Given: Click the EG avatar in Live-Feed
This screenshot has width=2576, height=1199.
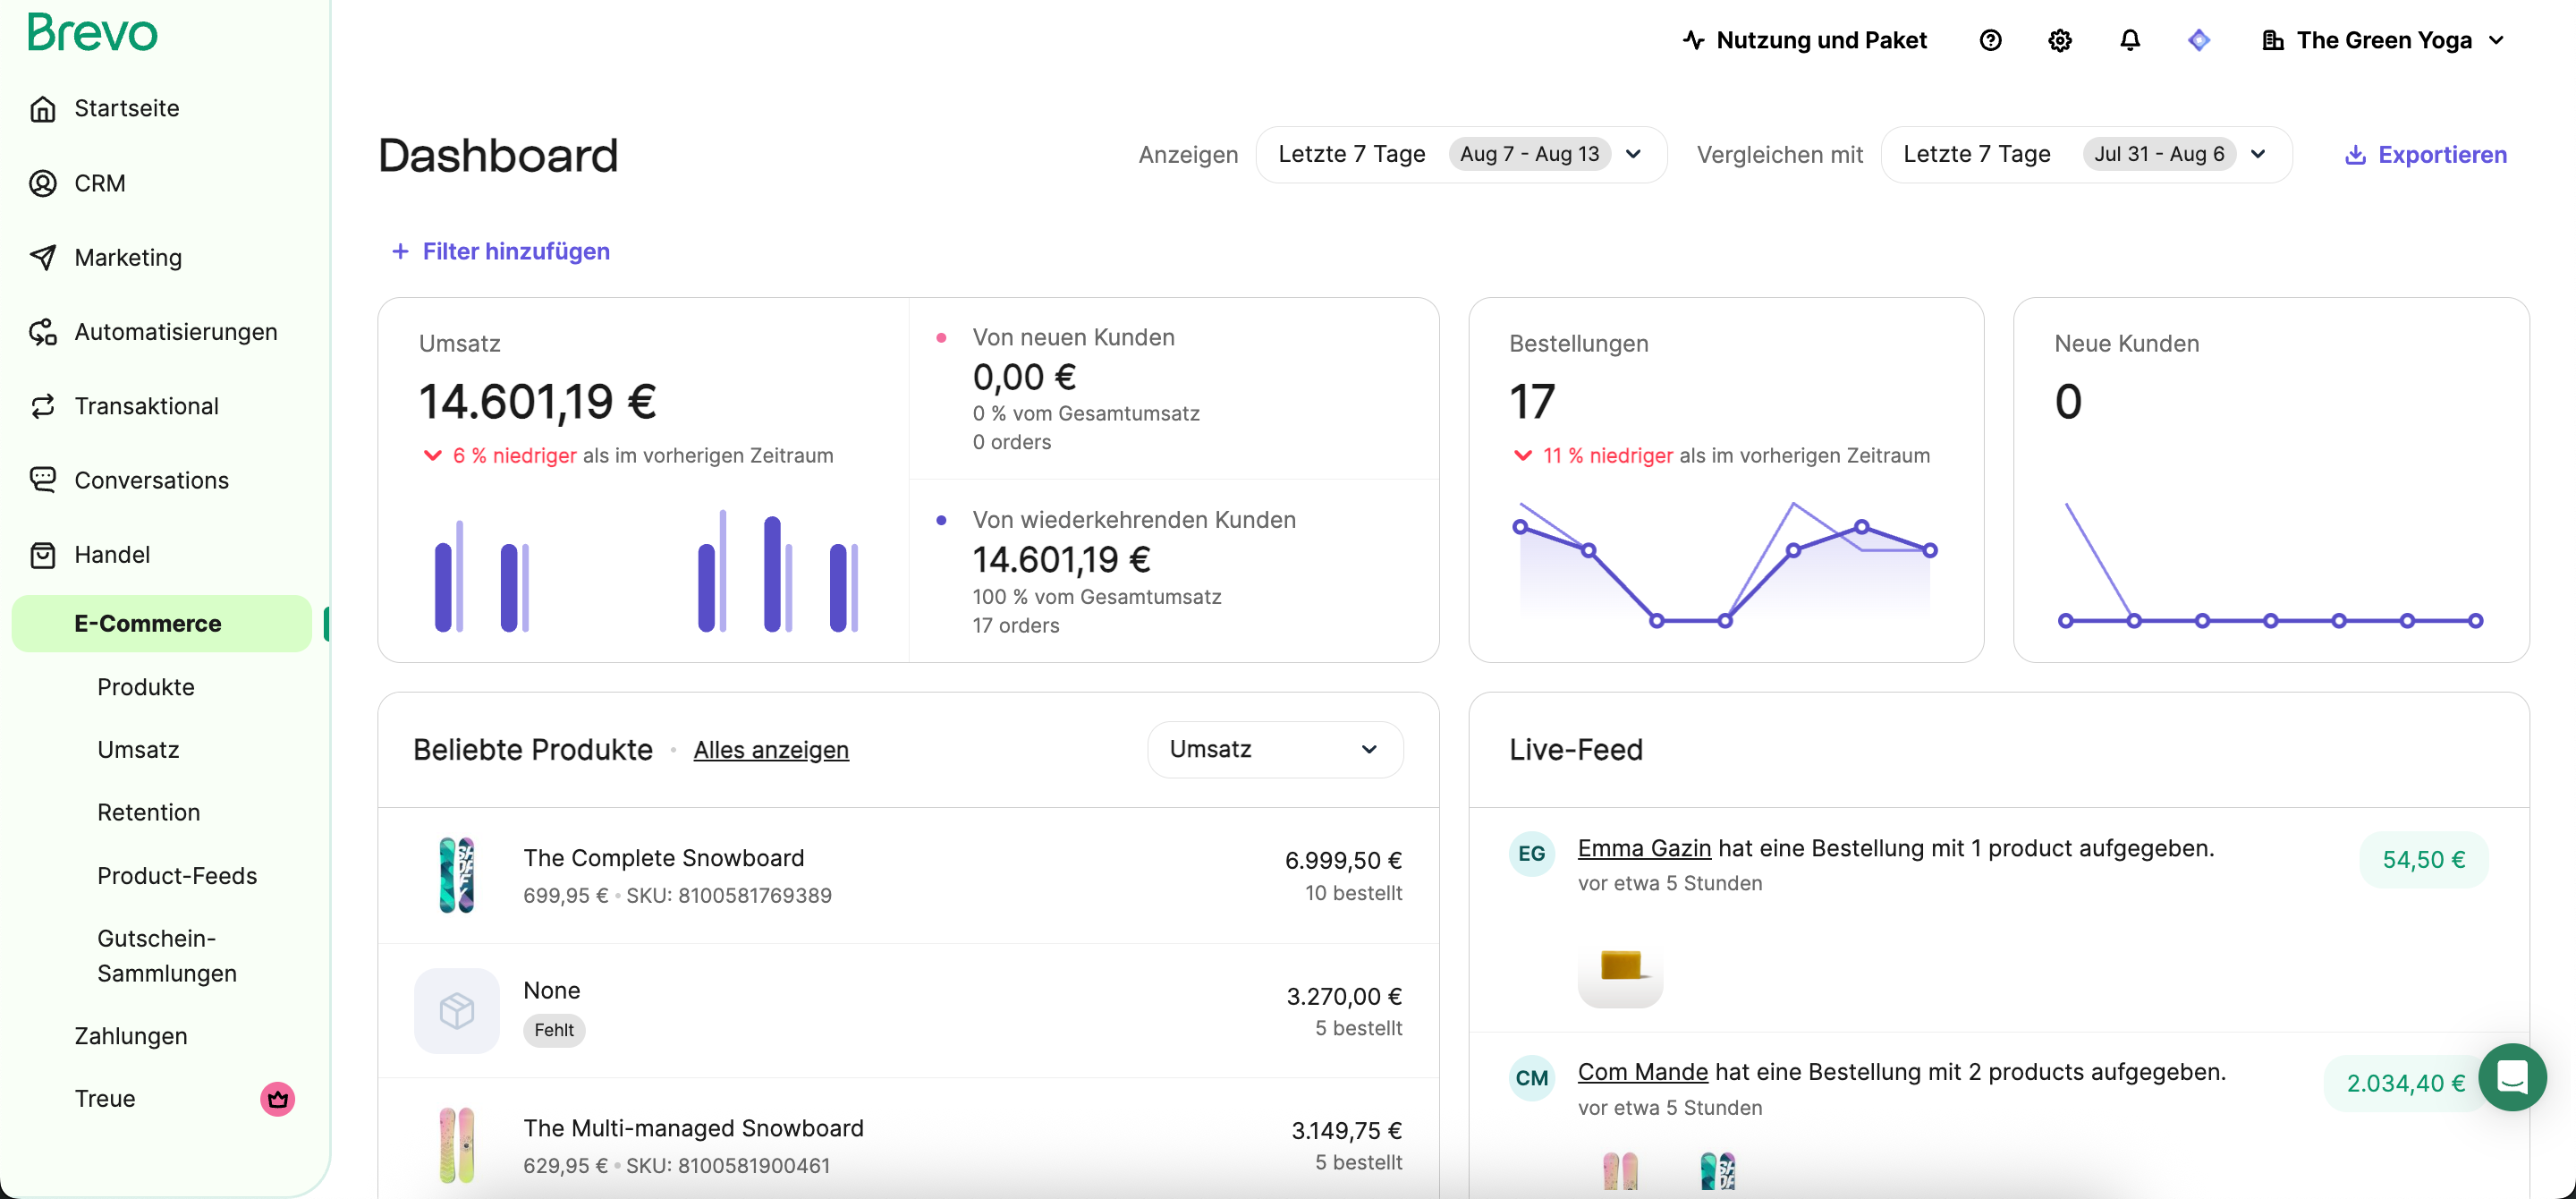Looking at the screenshot, I should 1531,853.
